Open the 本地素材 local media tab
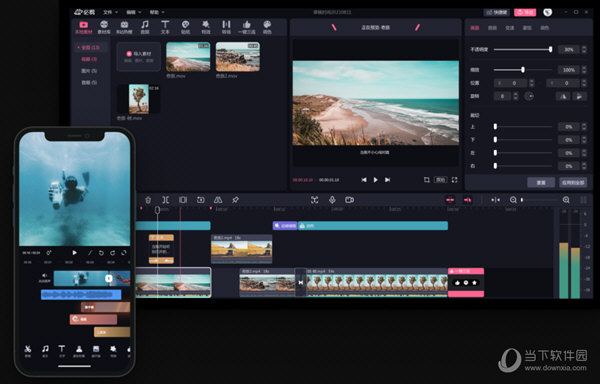The image size is (600, 384). pyautogui.click(x=83, y=28)
